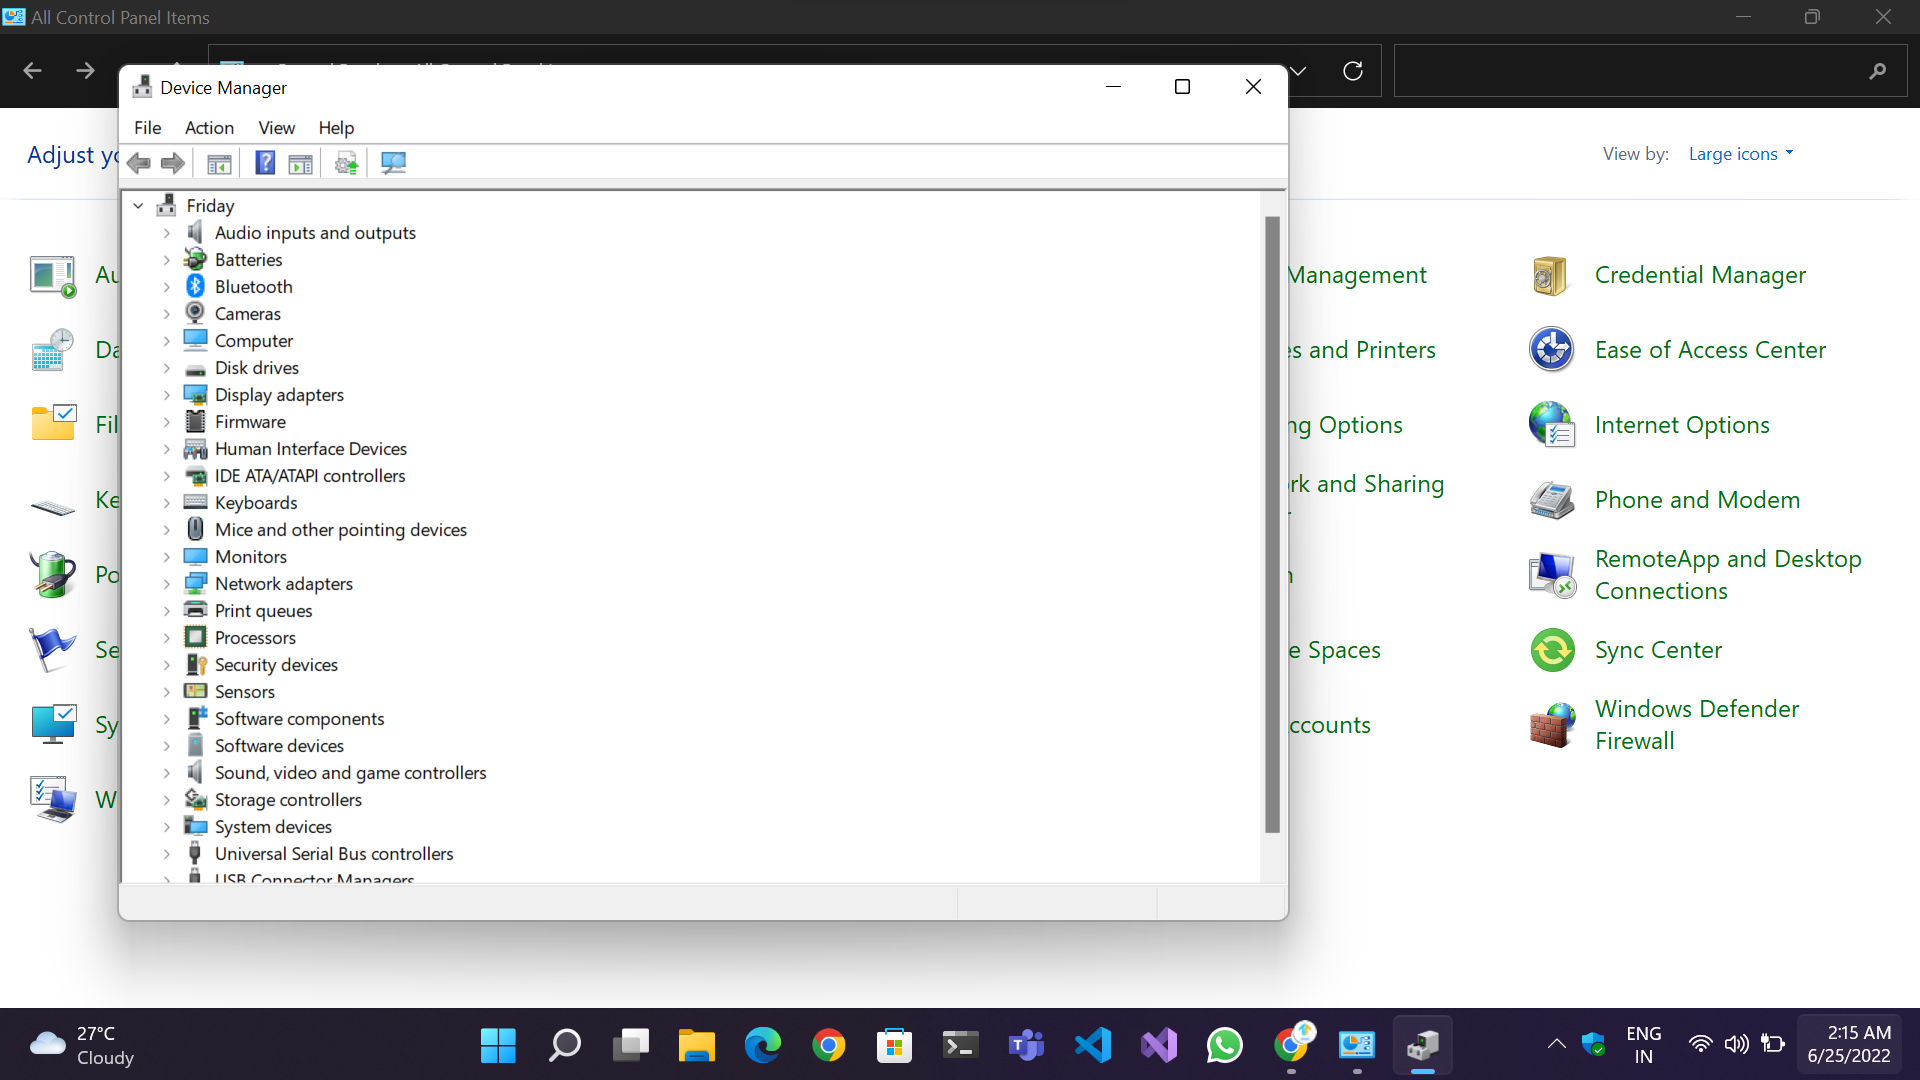Image resolution: width=1920 pixels, height=1080 pixels.
Task: Click the Properties toolbar icon
Action: pyautogui.click(x=219, y=163)
